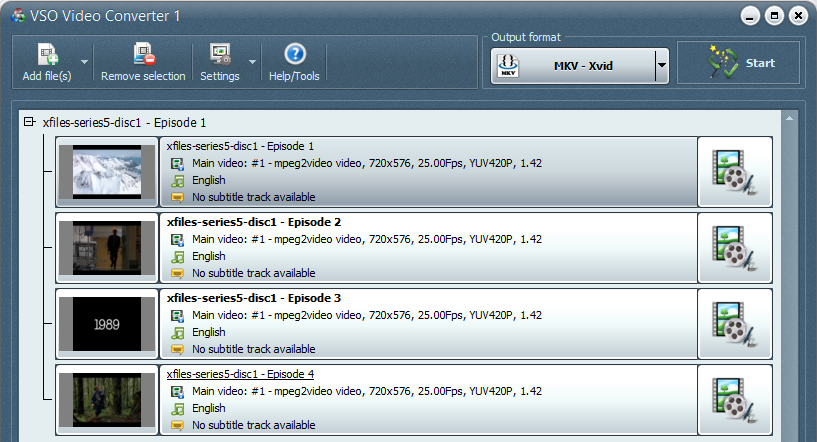
Task: Click the main video stream icon of Episode 1
Action: pos(178,164)
